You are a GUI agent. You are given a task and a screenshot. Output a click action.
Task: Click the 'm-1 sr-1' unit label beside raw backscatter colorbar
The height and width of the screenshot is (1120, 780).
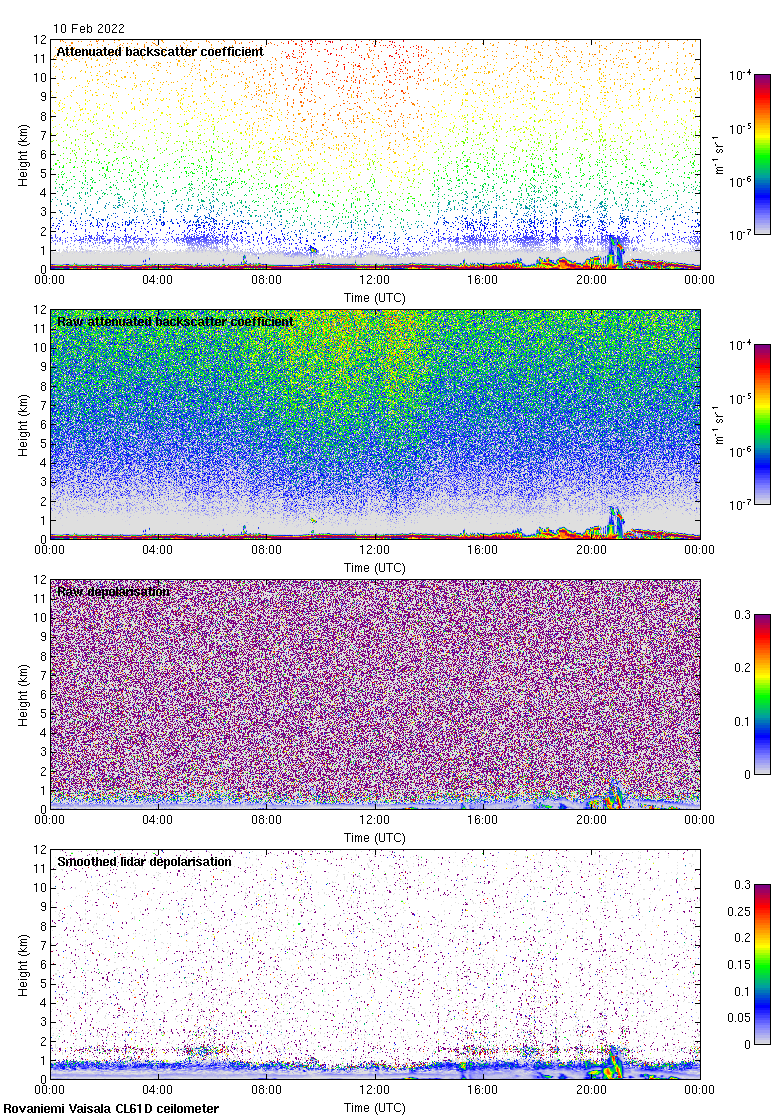click(x=718, y=424)
